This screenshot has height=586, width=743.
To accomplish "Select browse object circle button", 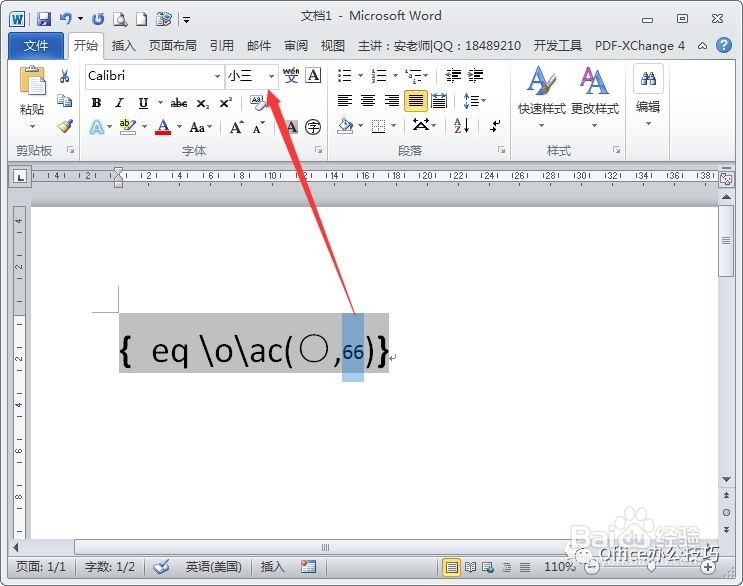I will pyautogui.click(x=726, y=513).
